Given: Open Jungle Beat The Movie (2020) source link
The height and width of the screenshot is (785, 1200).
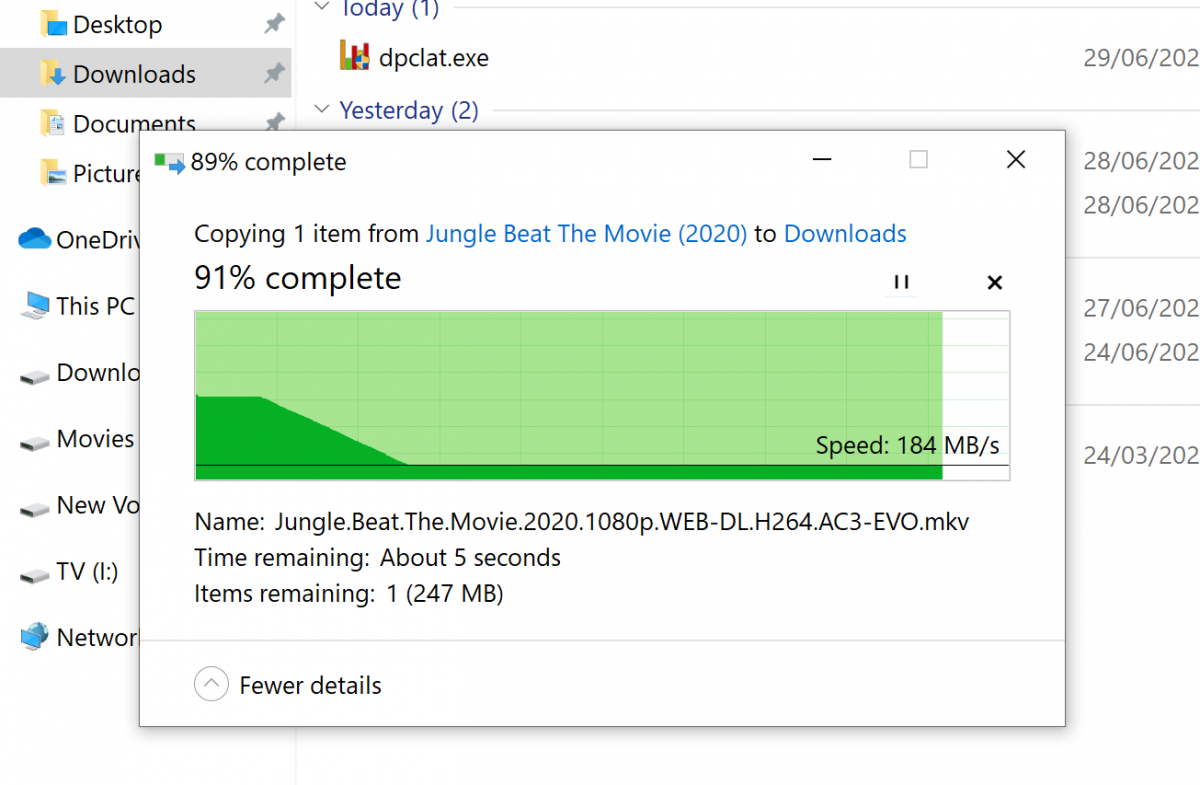Looking at the screenshot, I should point(586,234).
